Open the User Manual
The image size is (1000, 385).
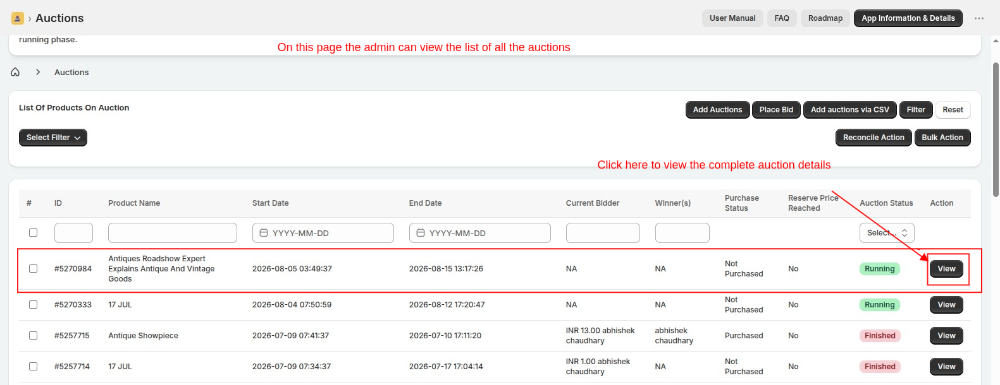[732, 18]
